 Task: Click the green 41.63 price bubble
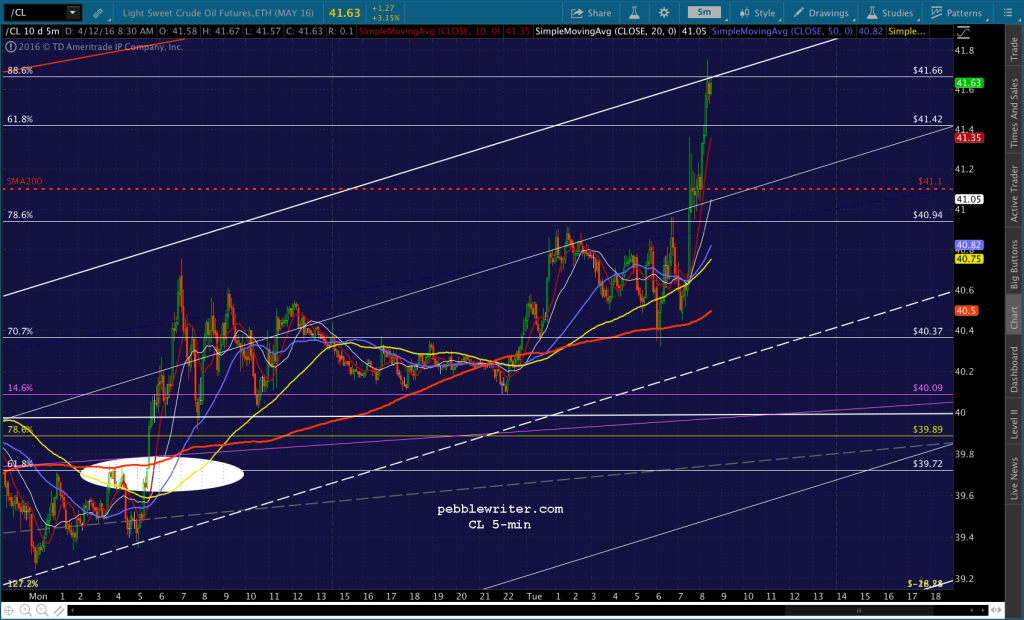point(968,83)
